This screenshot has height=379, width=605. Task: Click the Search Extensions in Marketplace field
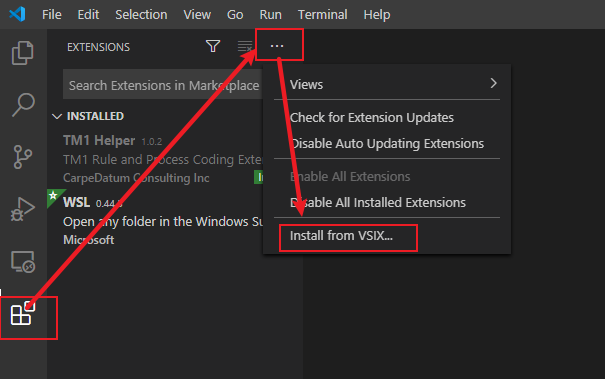(163, 85)
